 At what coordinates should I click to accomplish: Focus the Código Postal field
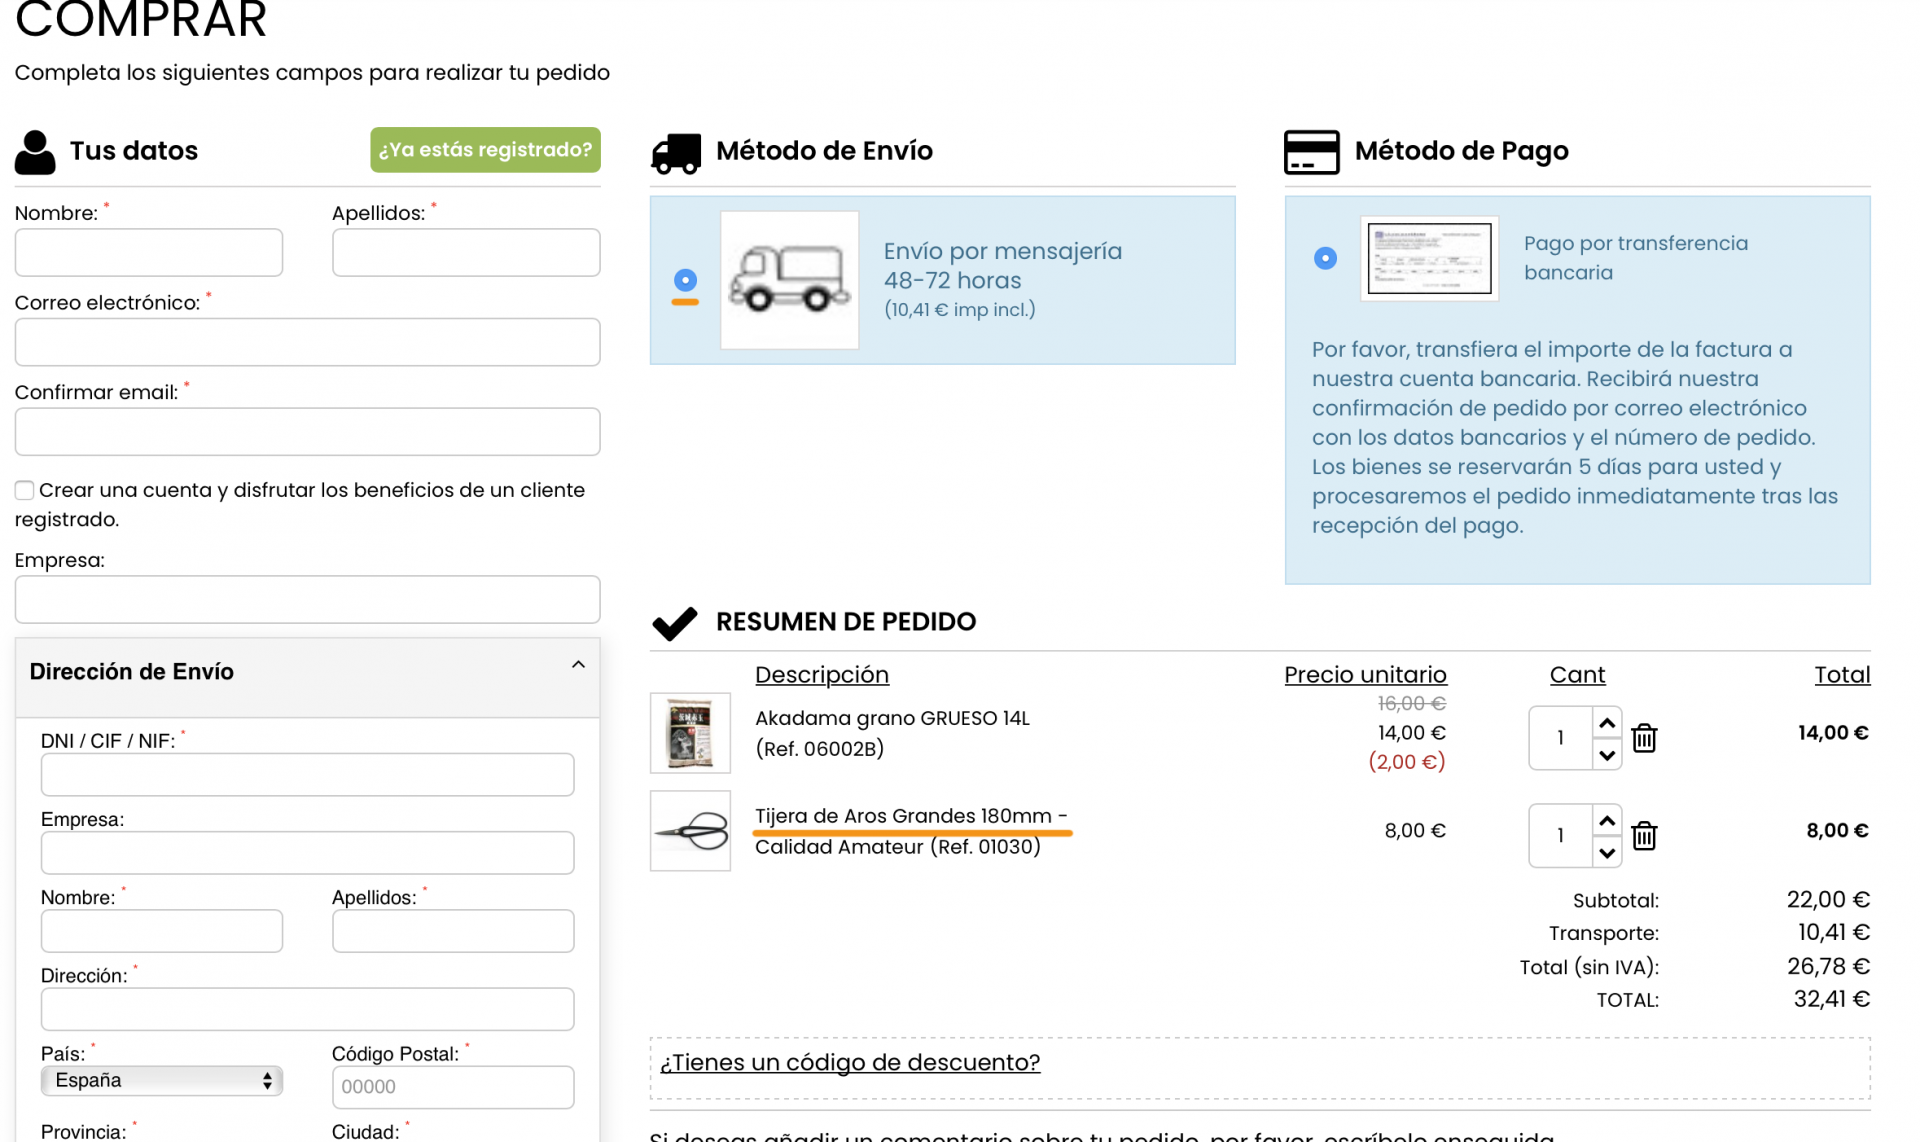tap(453, 1087)
